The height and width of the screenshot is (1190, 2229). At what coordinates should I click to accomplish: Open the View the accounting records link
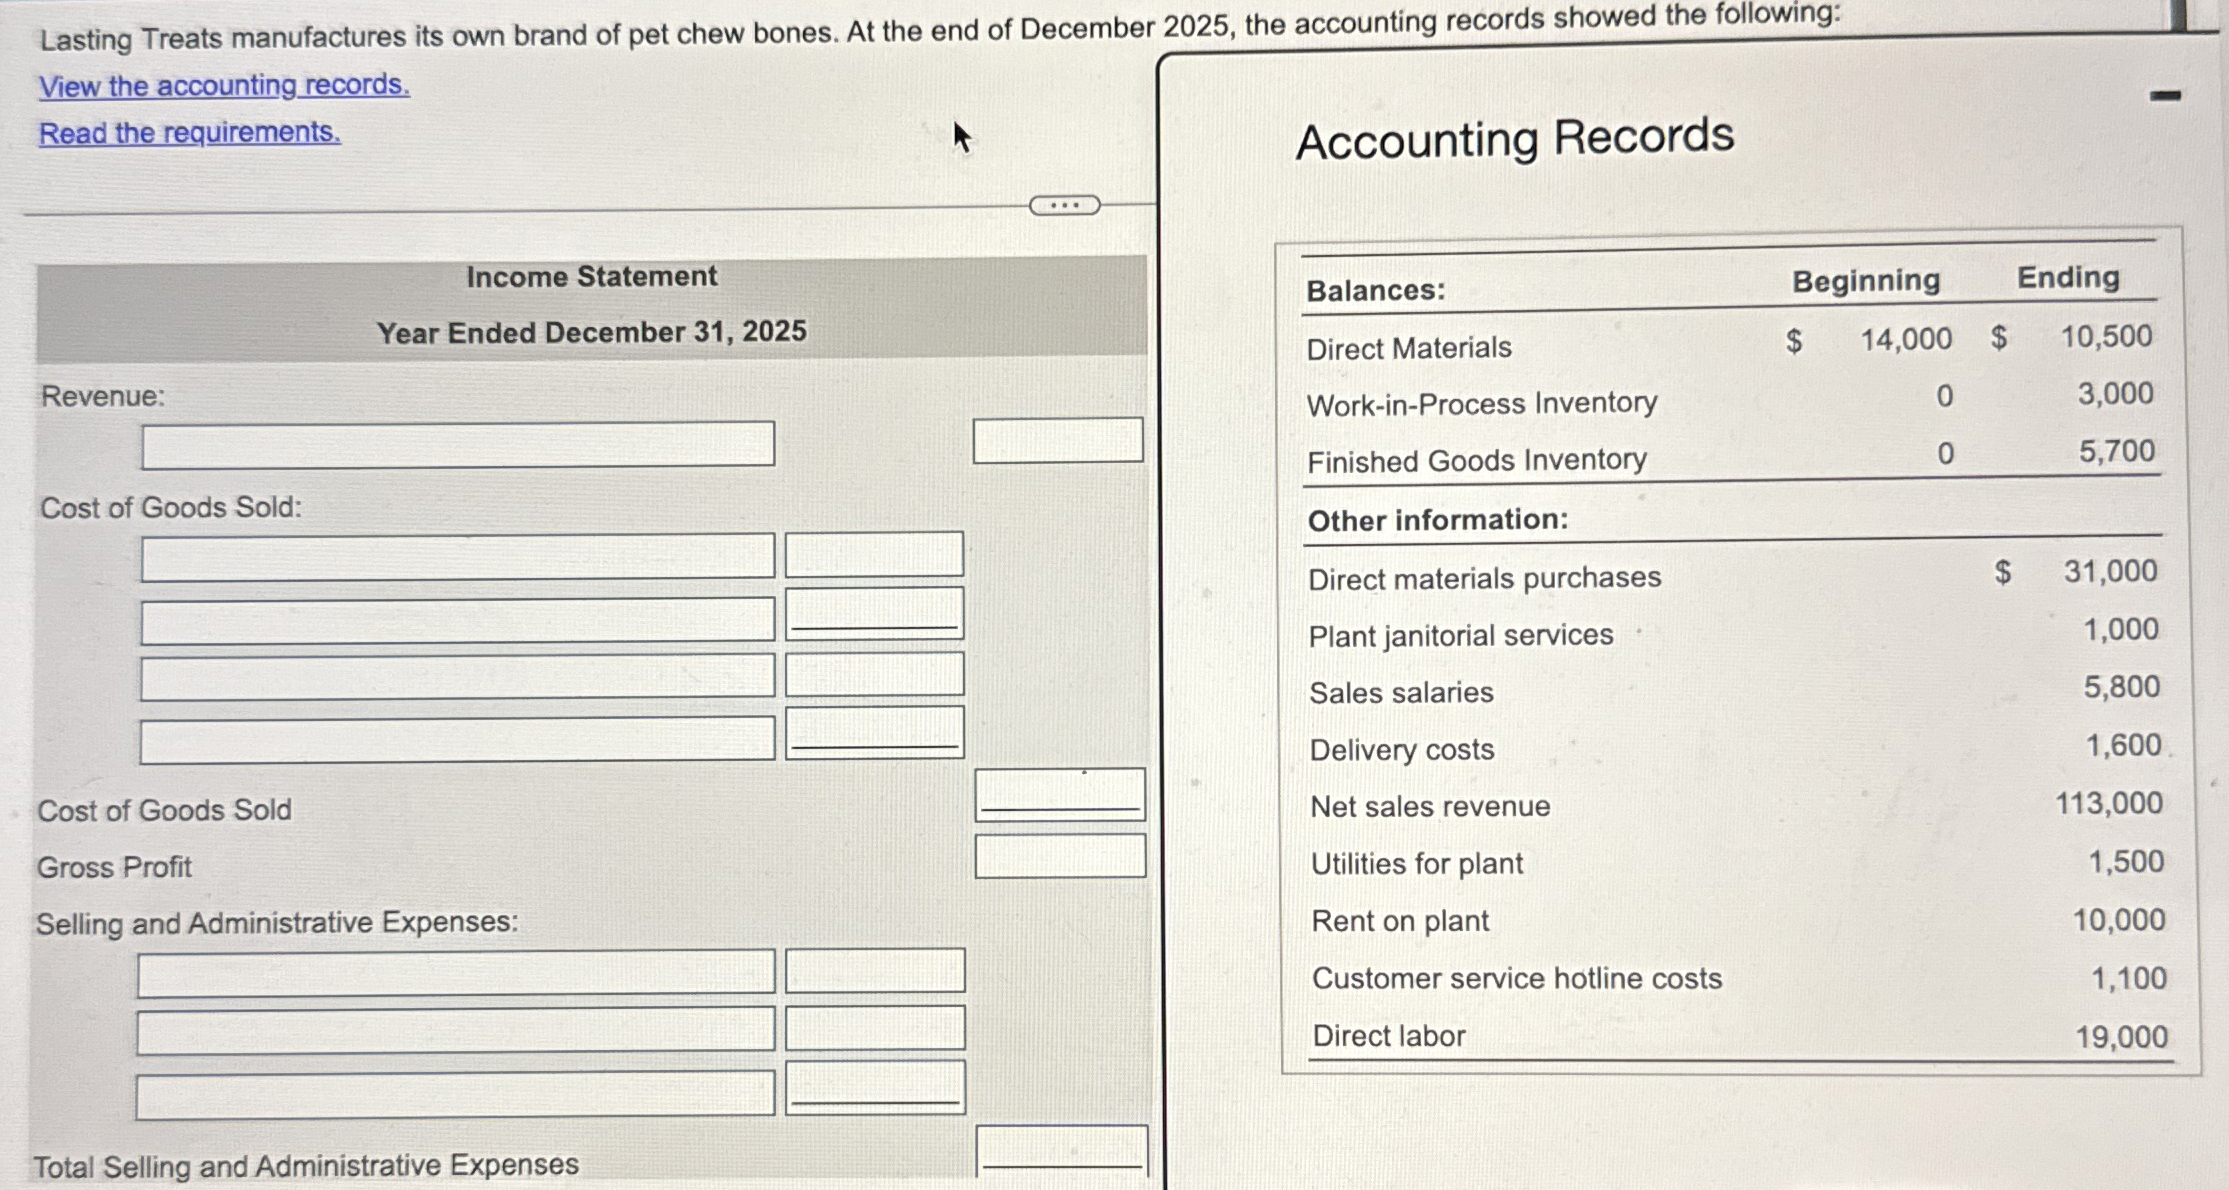224,86
